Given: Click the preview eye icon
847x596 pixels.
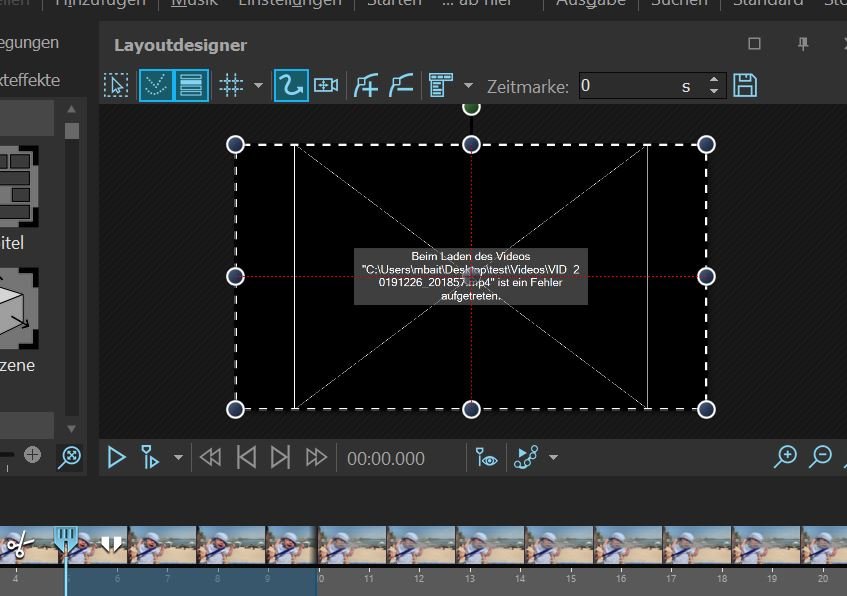Looking at the screenshot, I should coord(487,458).
